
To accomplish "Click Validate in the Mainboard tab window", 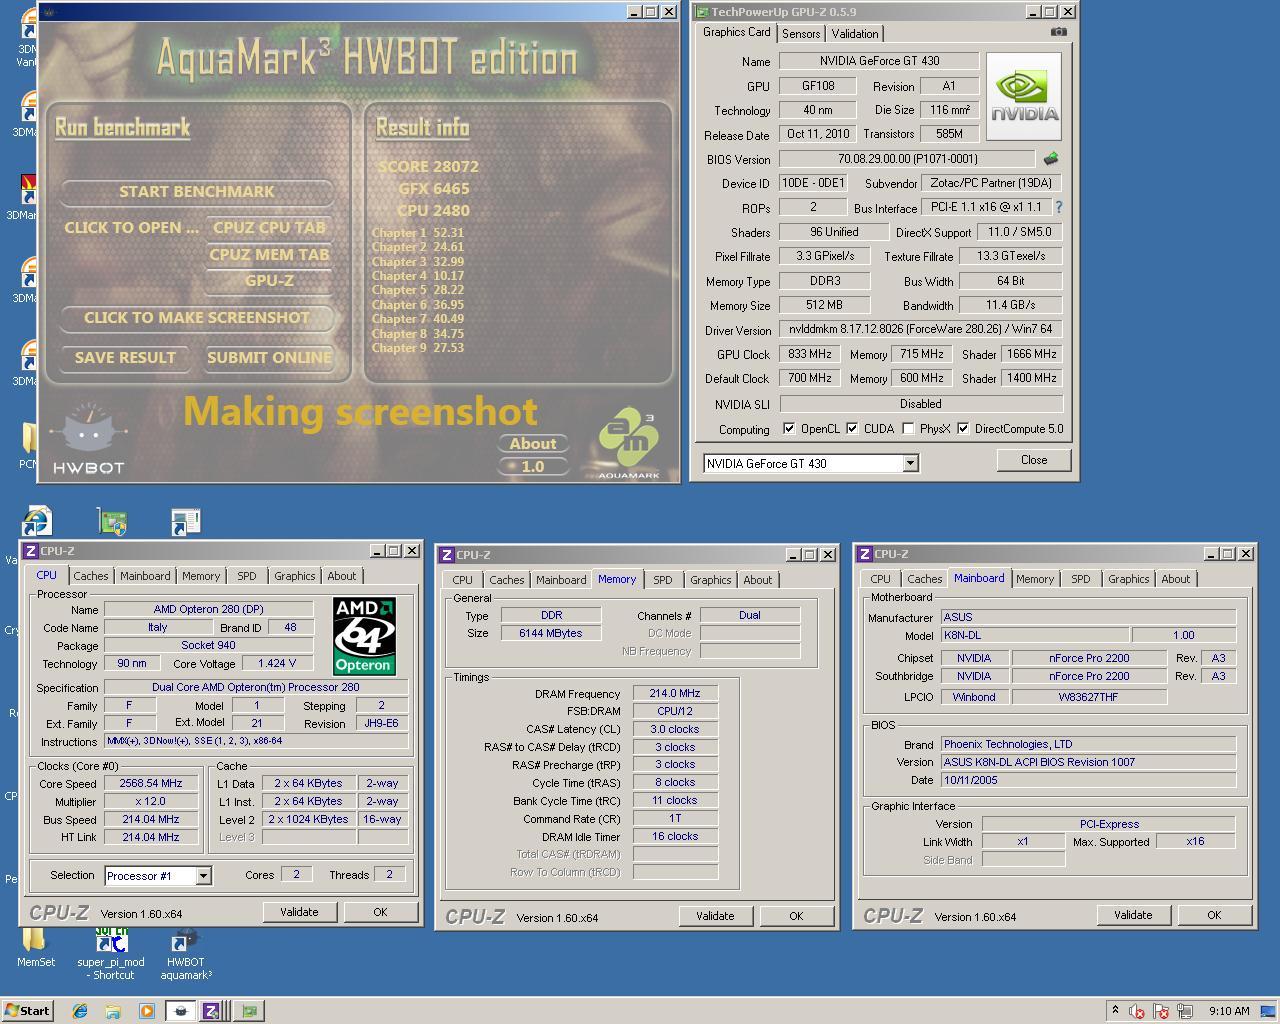I will click(1133, 915).
